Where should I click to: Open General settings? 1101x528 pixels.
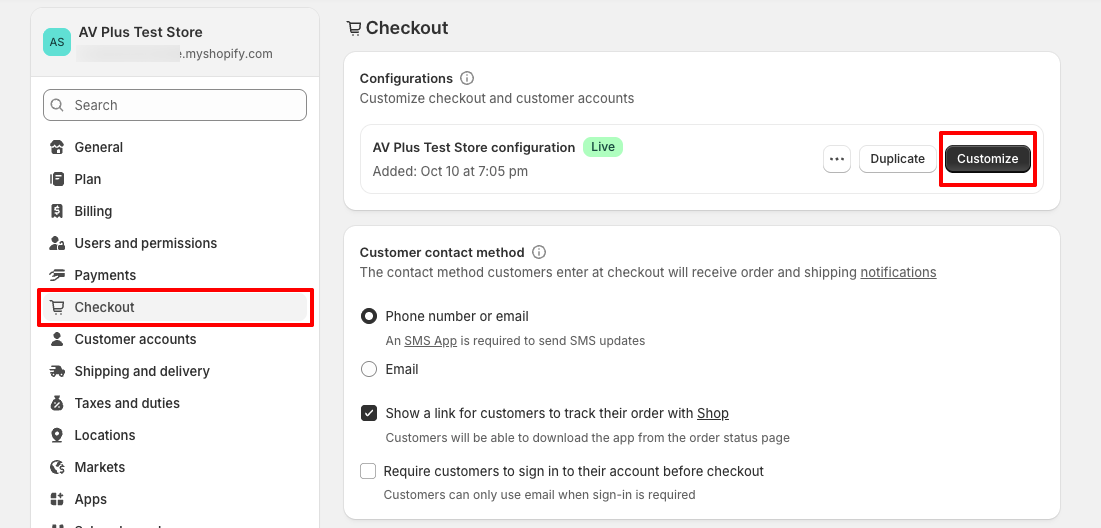175,147
